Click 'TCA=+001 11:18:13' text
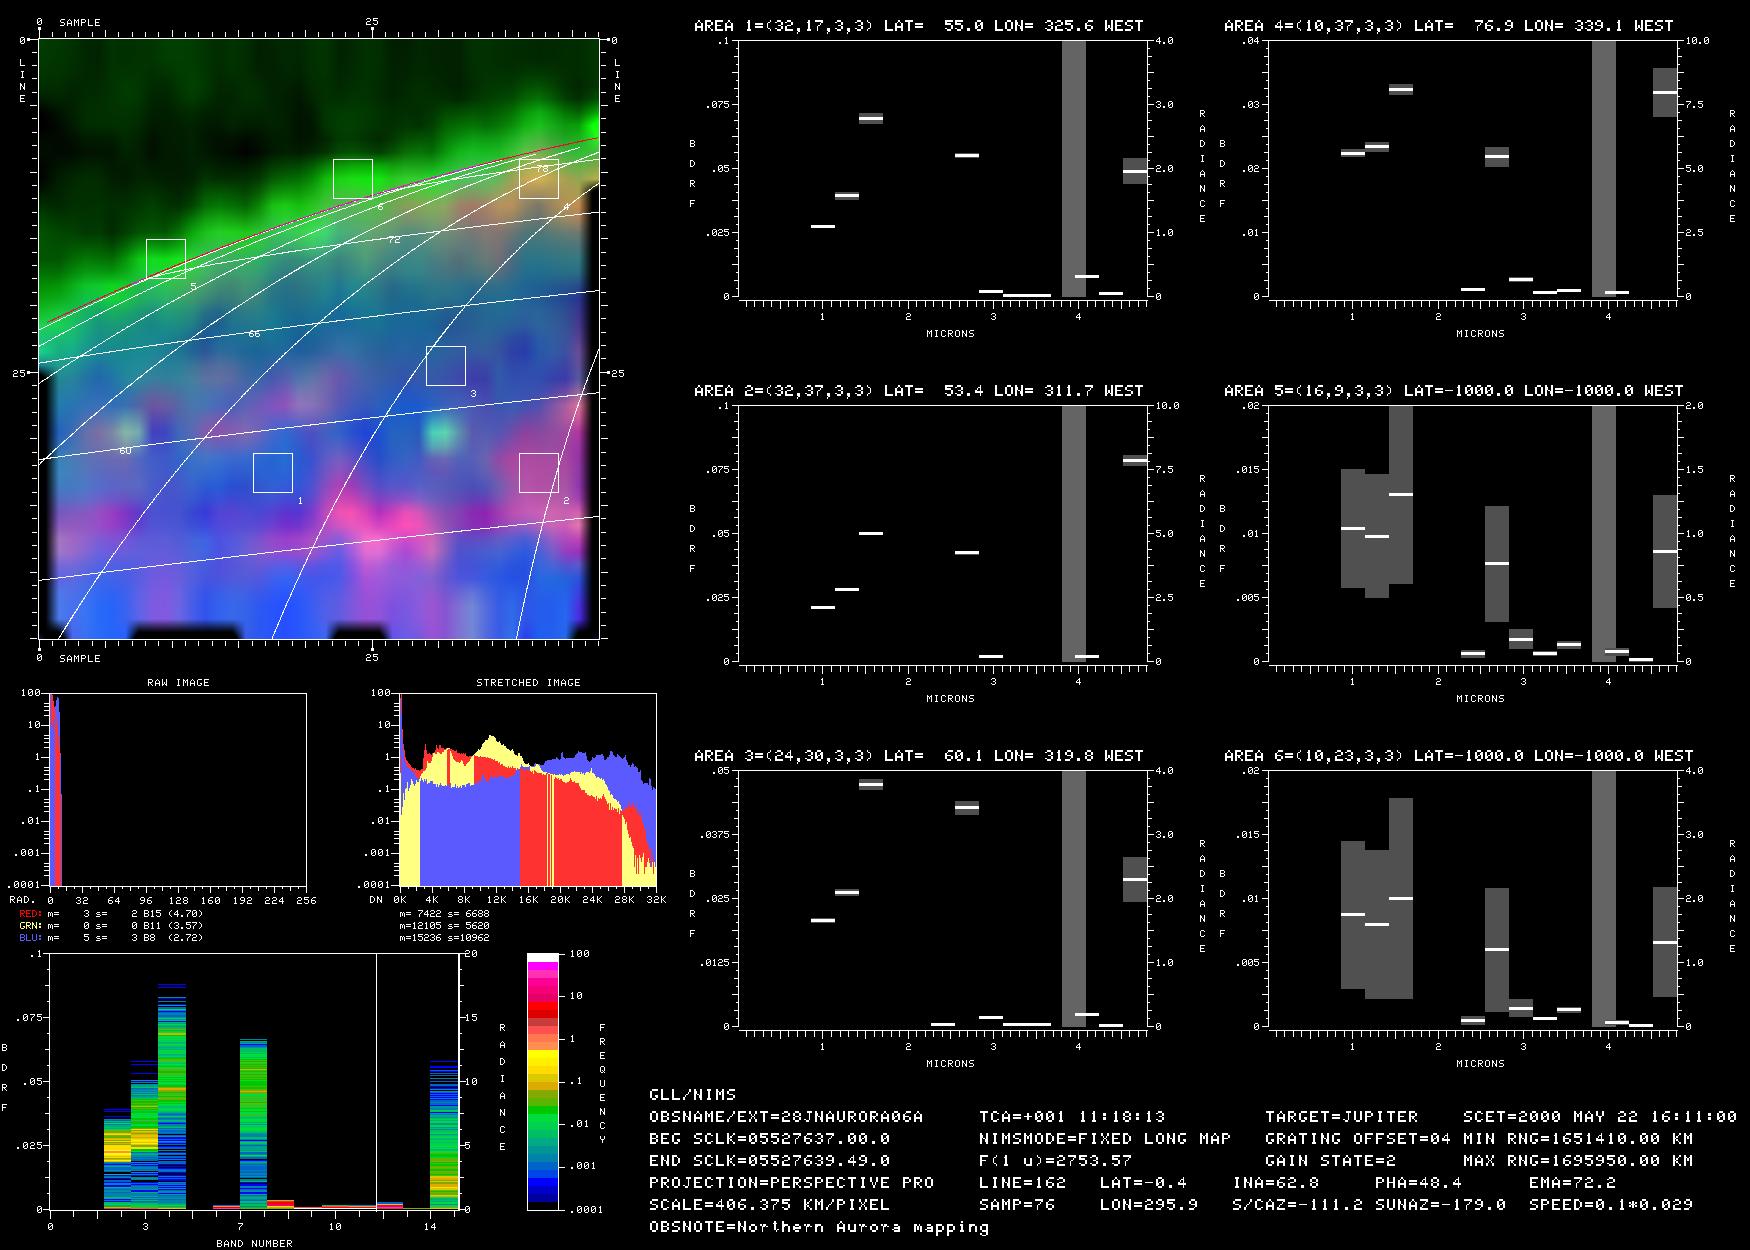Image resolution: width=1750 pixels, height=1250 pixels. (1072, 1117)
